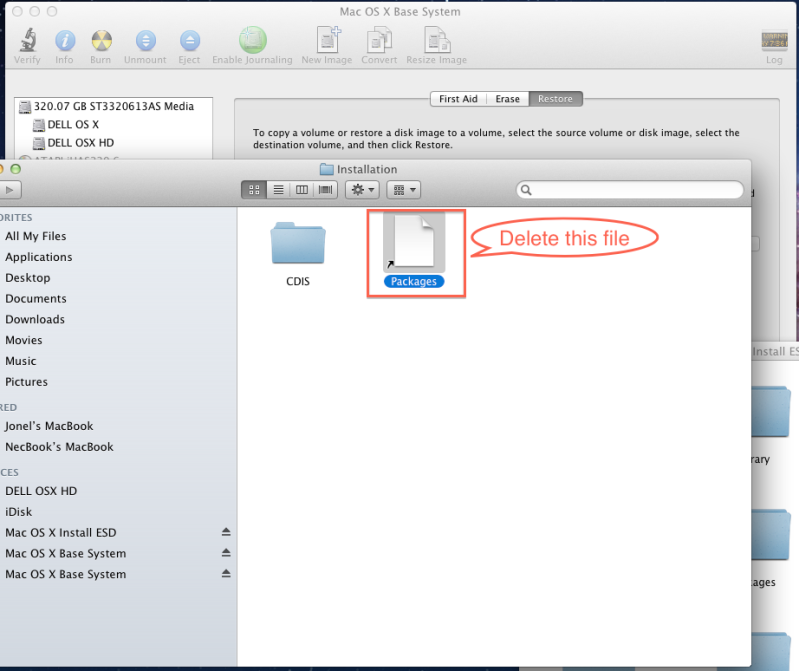
Task: Open Music in Finder sidebar
Action: 21,361
